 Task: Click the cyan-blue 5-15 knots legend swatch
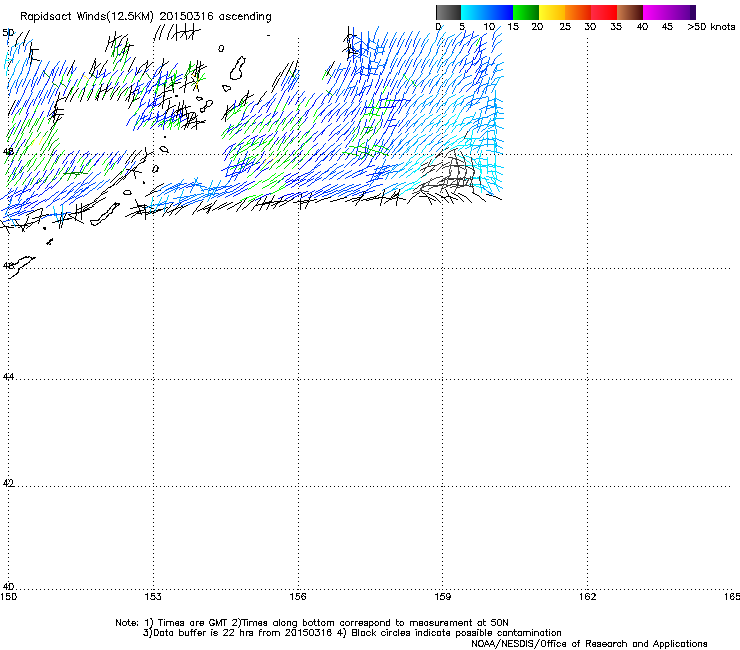tap(487, 12)
